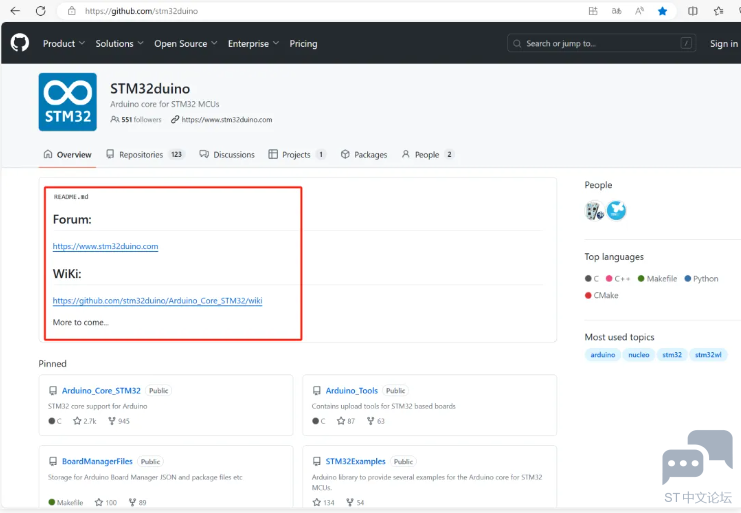Filter by the CMake language
Screen dimensions: 741x513
(x=602, y=295)
